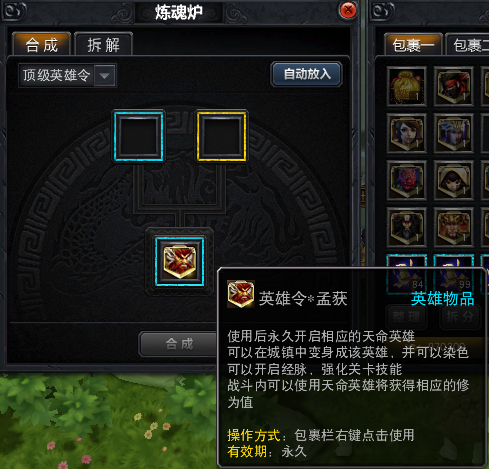Choose the red demon mask hero token
This screenshot has height=469, width=489.
406,180
